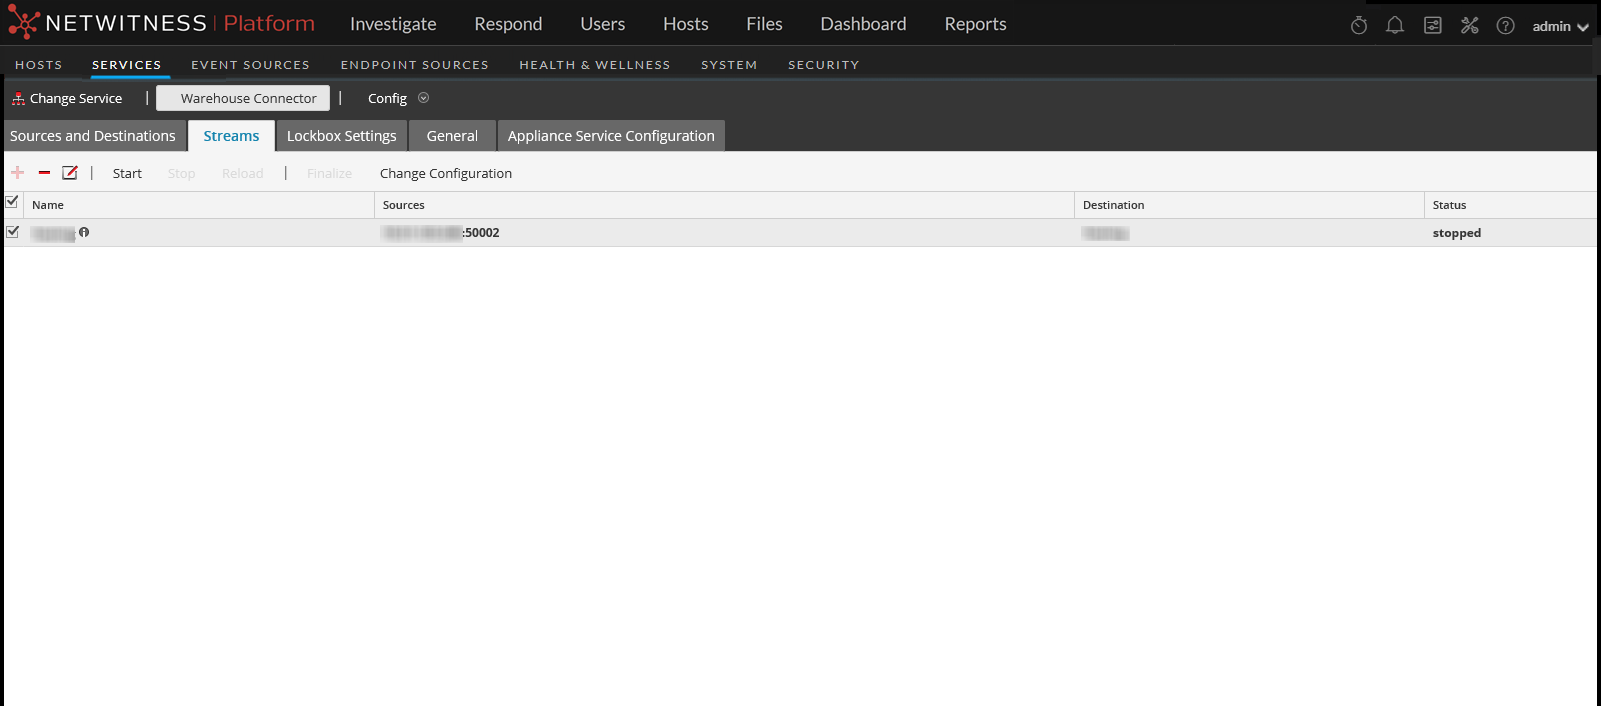Go to Health & Wellness menu
Image resolution: width=1601 pixels, height=706 pixels.
coord(594,65)
